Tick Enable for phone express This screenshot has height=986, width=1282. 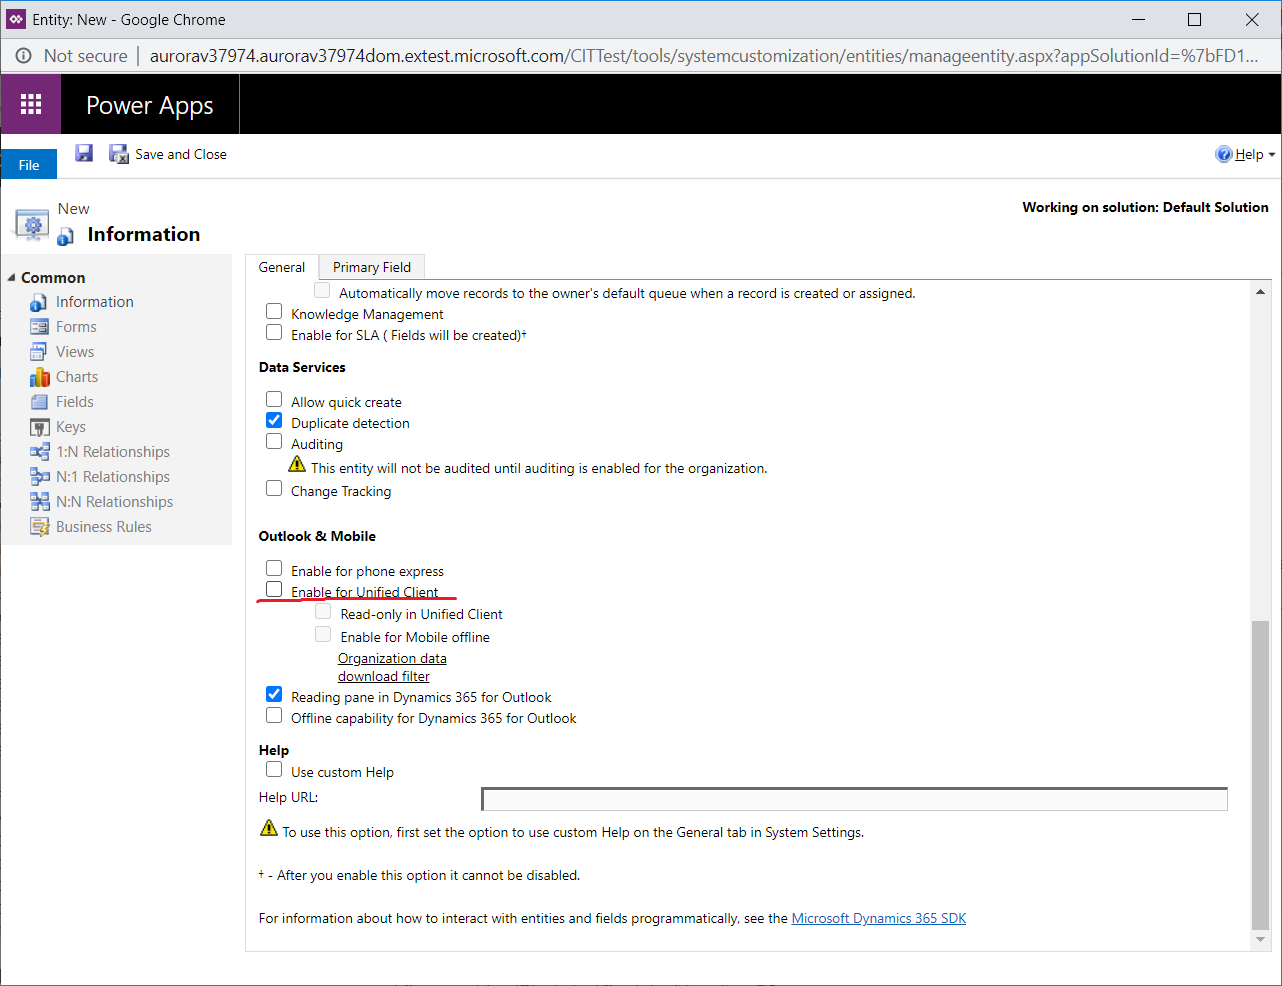coord(274,568)
